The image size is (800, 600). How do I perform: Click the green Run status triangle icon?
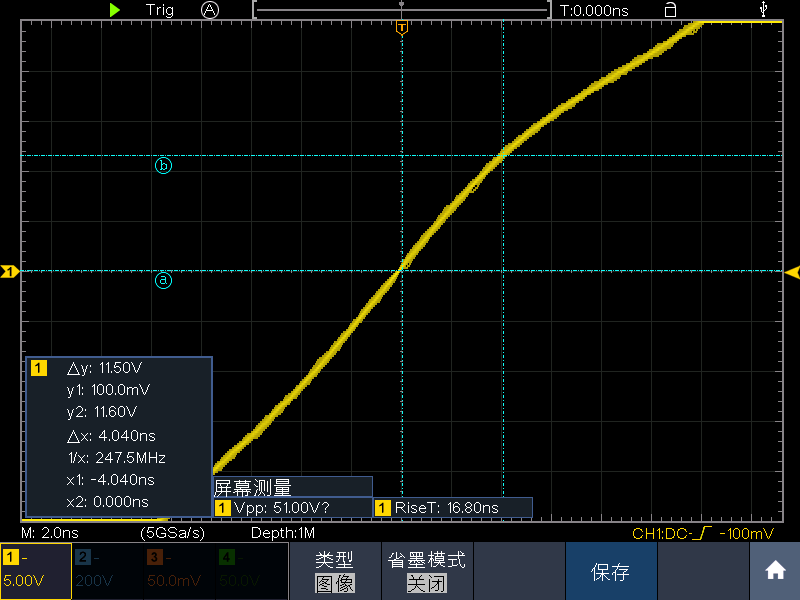click(115, 10)
